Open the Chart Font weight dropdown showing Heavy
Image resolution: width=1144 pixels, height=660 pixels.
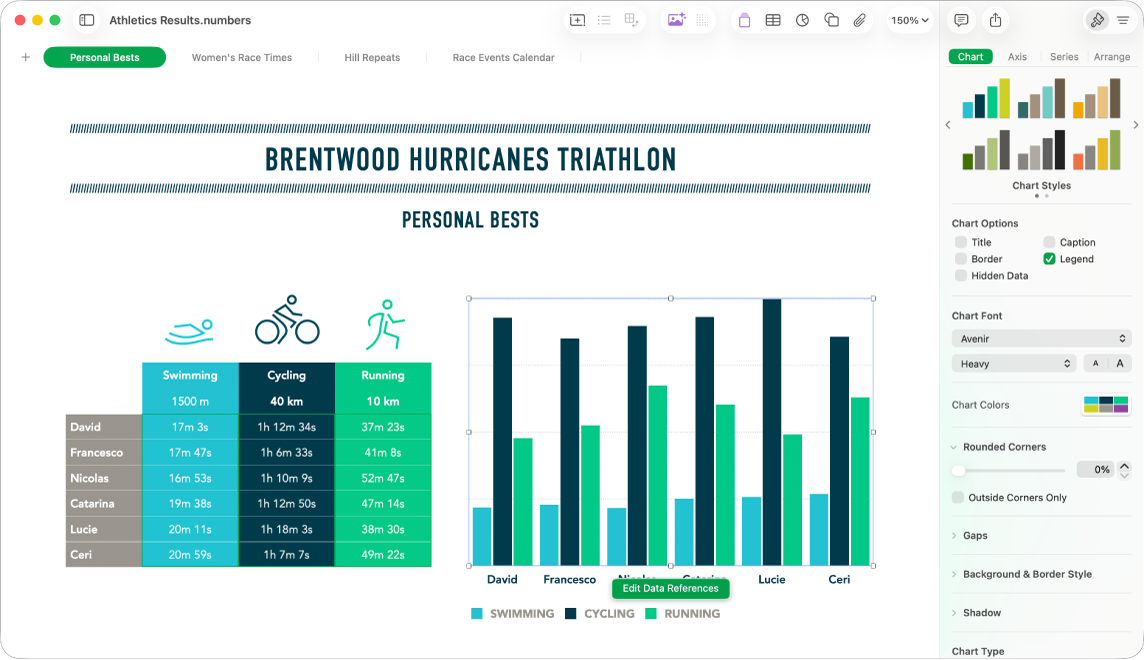tap(1013, 363)
